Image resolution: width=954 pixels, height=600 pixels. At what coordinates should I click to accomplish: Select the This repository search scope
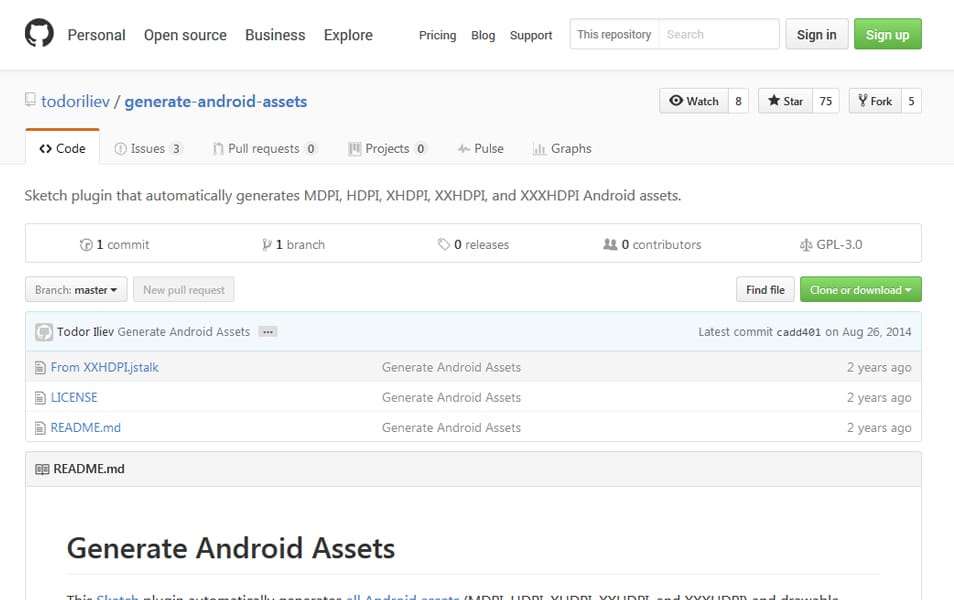point(614,35)
